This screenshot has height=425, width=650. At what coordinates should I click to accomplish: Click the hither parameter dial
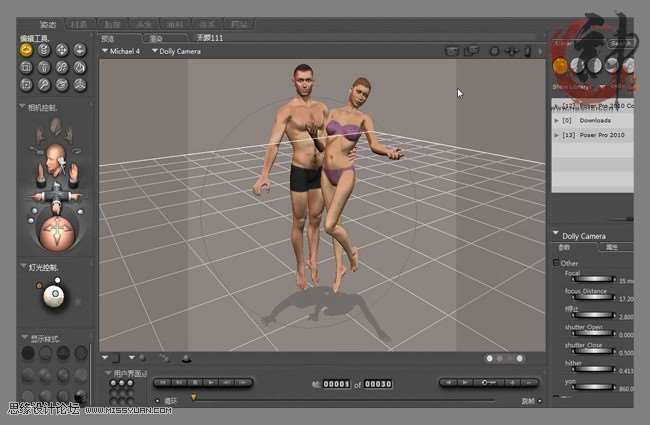(594, 369)
